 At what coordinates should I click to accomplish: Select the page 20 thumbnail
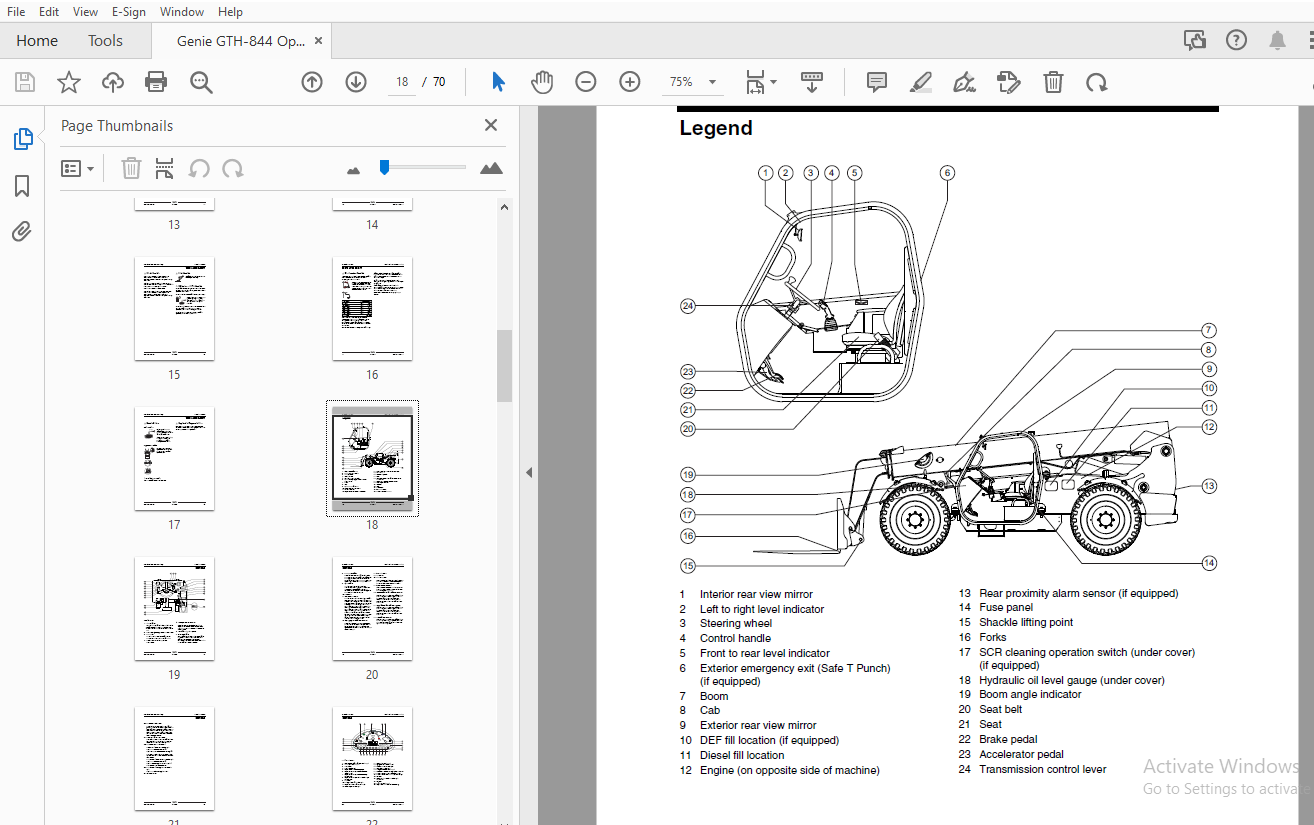[372, 608]
